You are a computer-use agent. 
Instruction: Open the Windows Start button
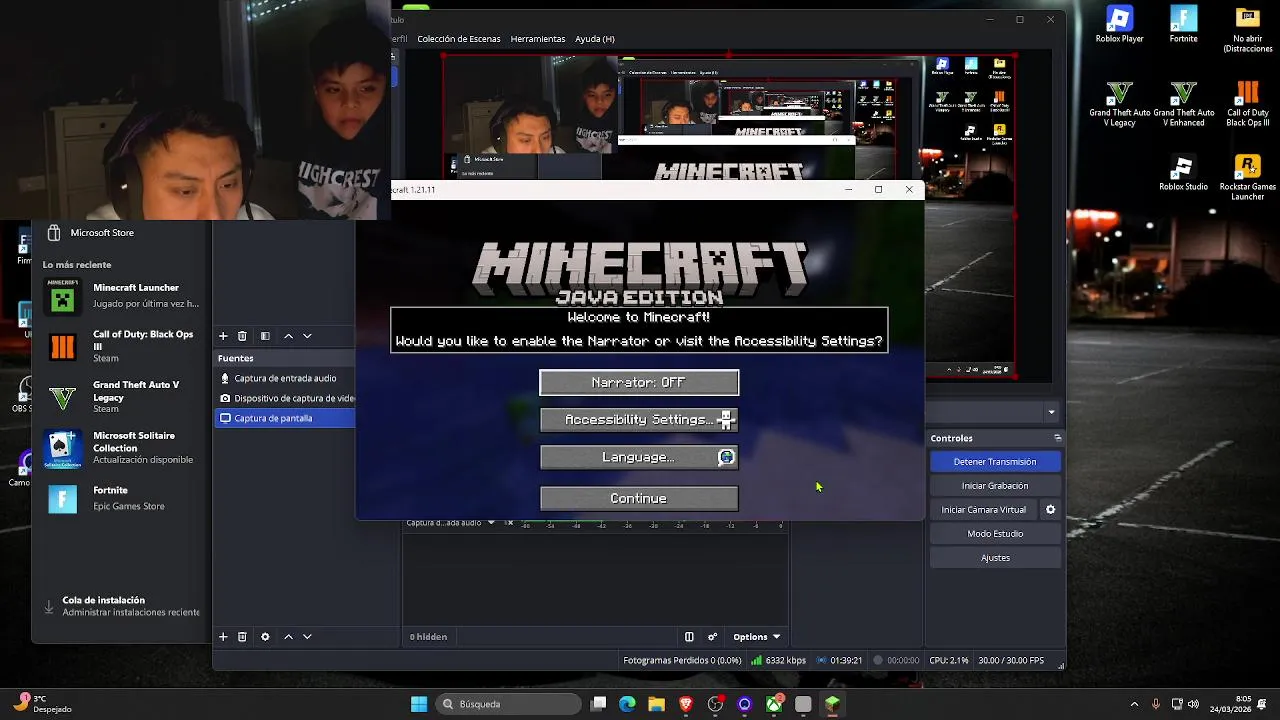(419, 704)
